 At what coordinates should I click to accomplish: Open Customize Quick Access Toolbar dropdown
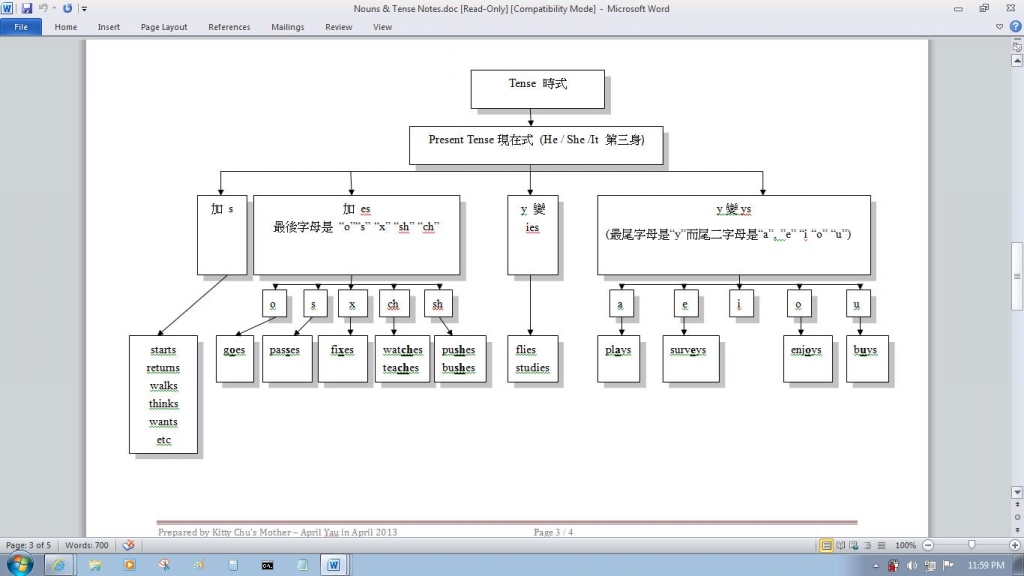(84, 8)
